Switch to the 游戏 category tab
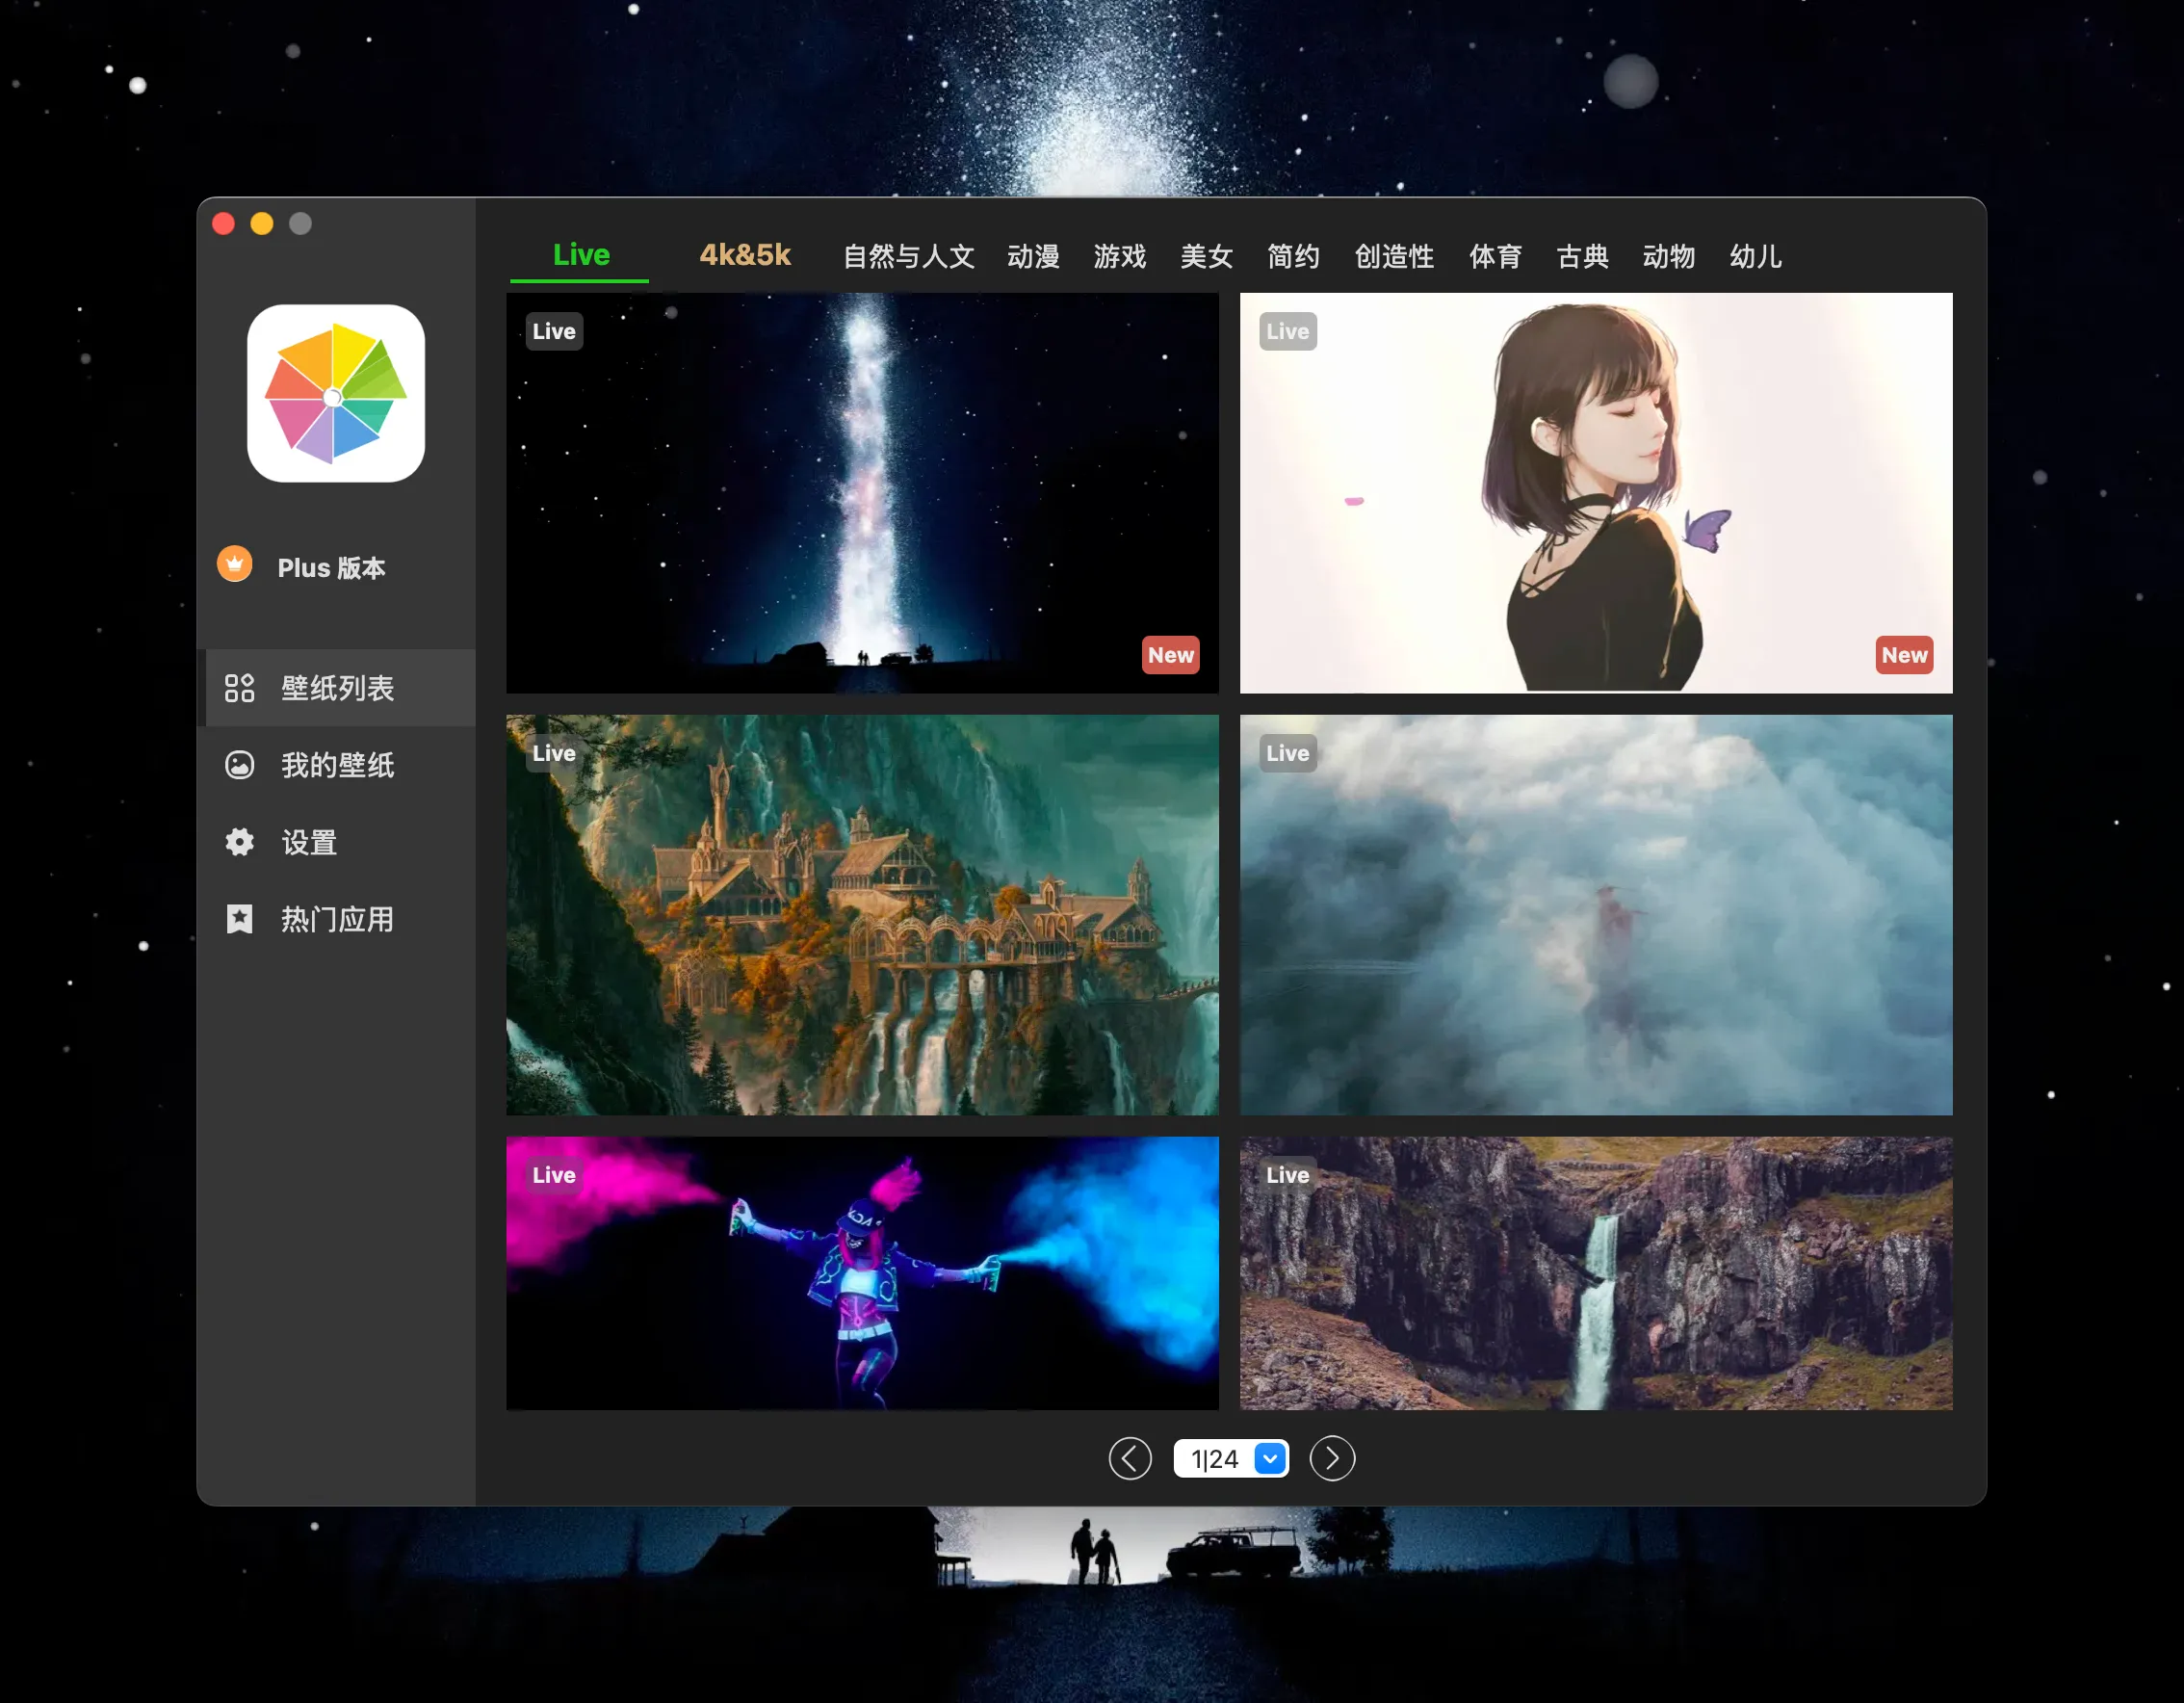2184x1703 pixels. point(1119,257)
